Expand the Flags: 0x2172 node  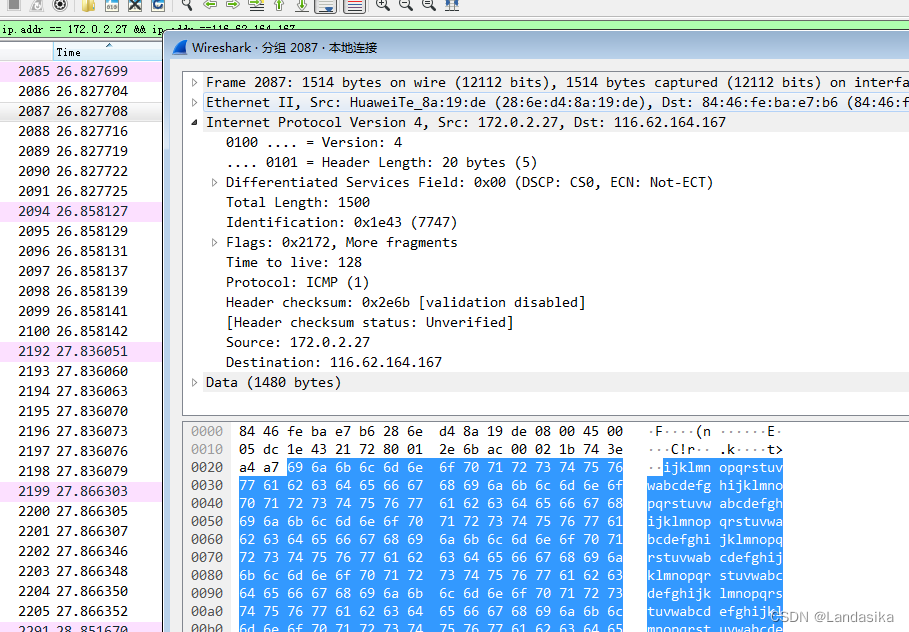(214, 242)
